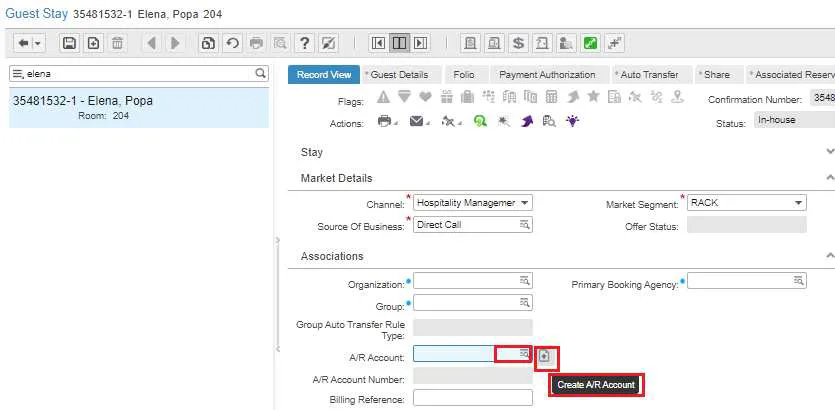Open lookup for Primary Booking Agency field
Screen dimensions: 835x410
tap(798, 280)
